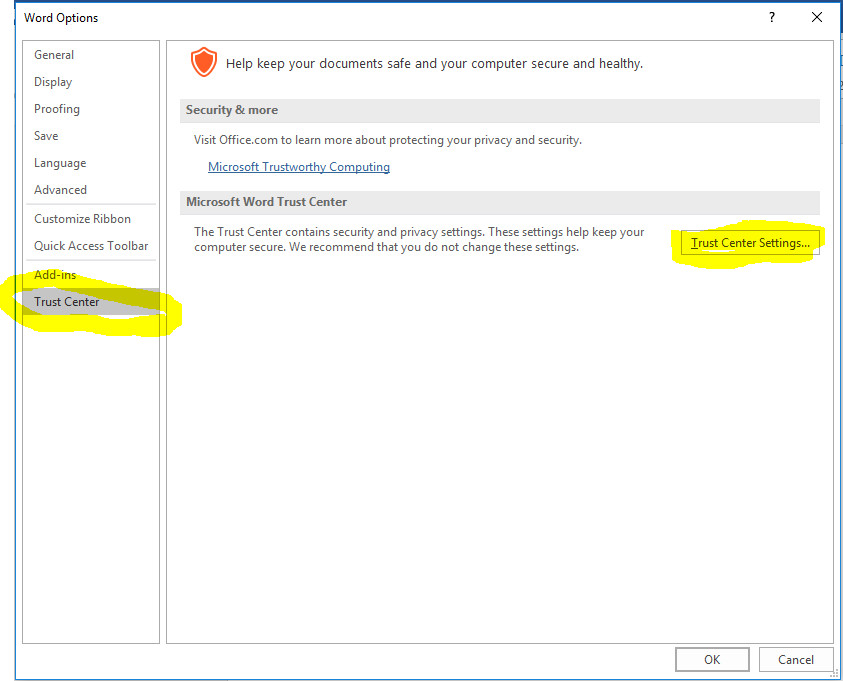
Task: Click the Word Options title text
Action: [61, 18]
